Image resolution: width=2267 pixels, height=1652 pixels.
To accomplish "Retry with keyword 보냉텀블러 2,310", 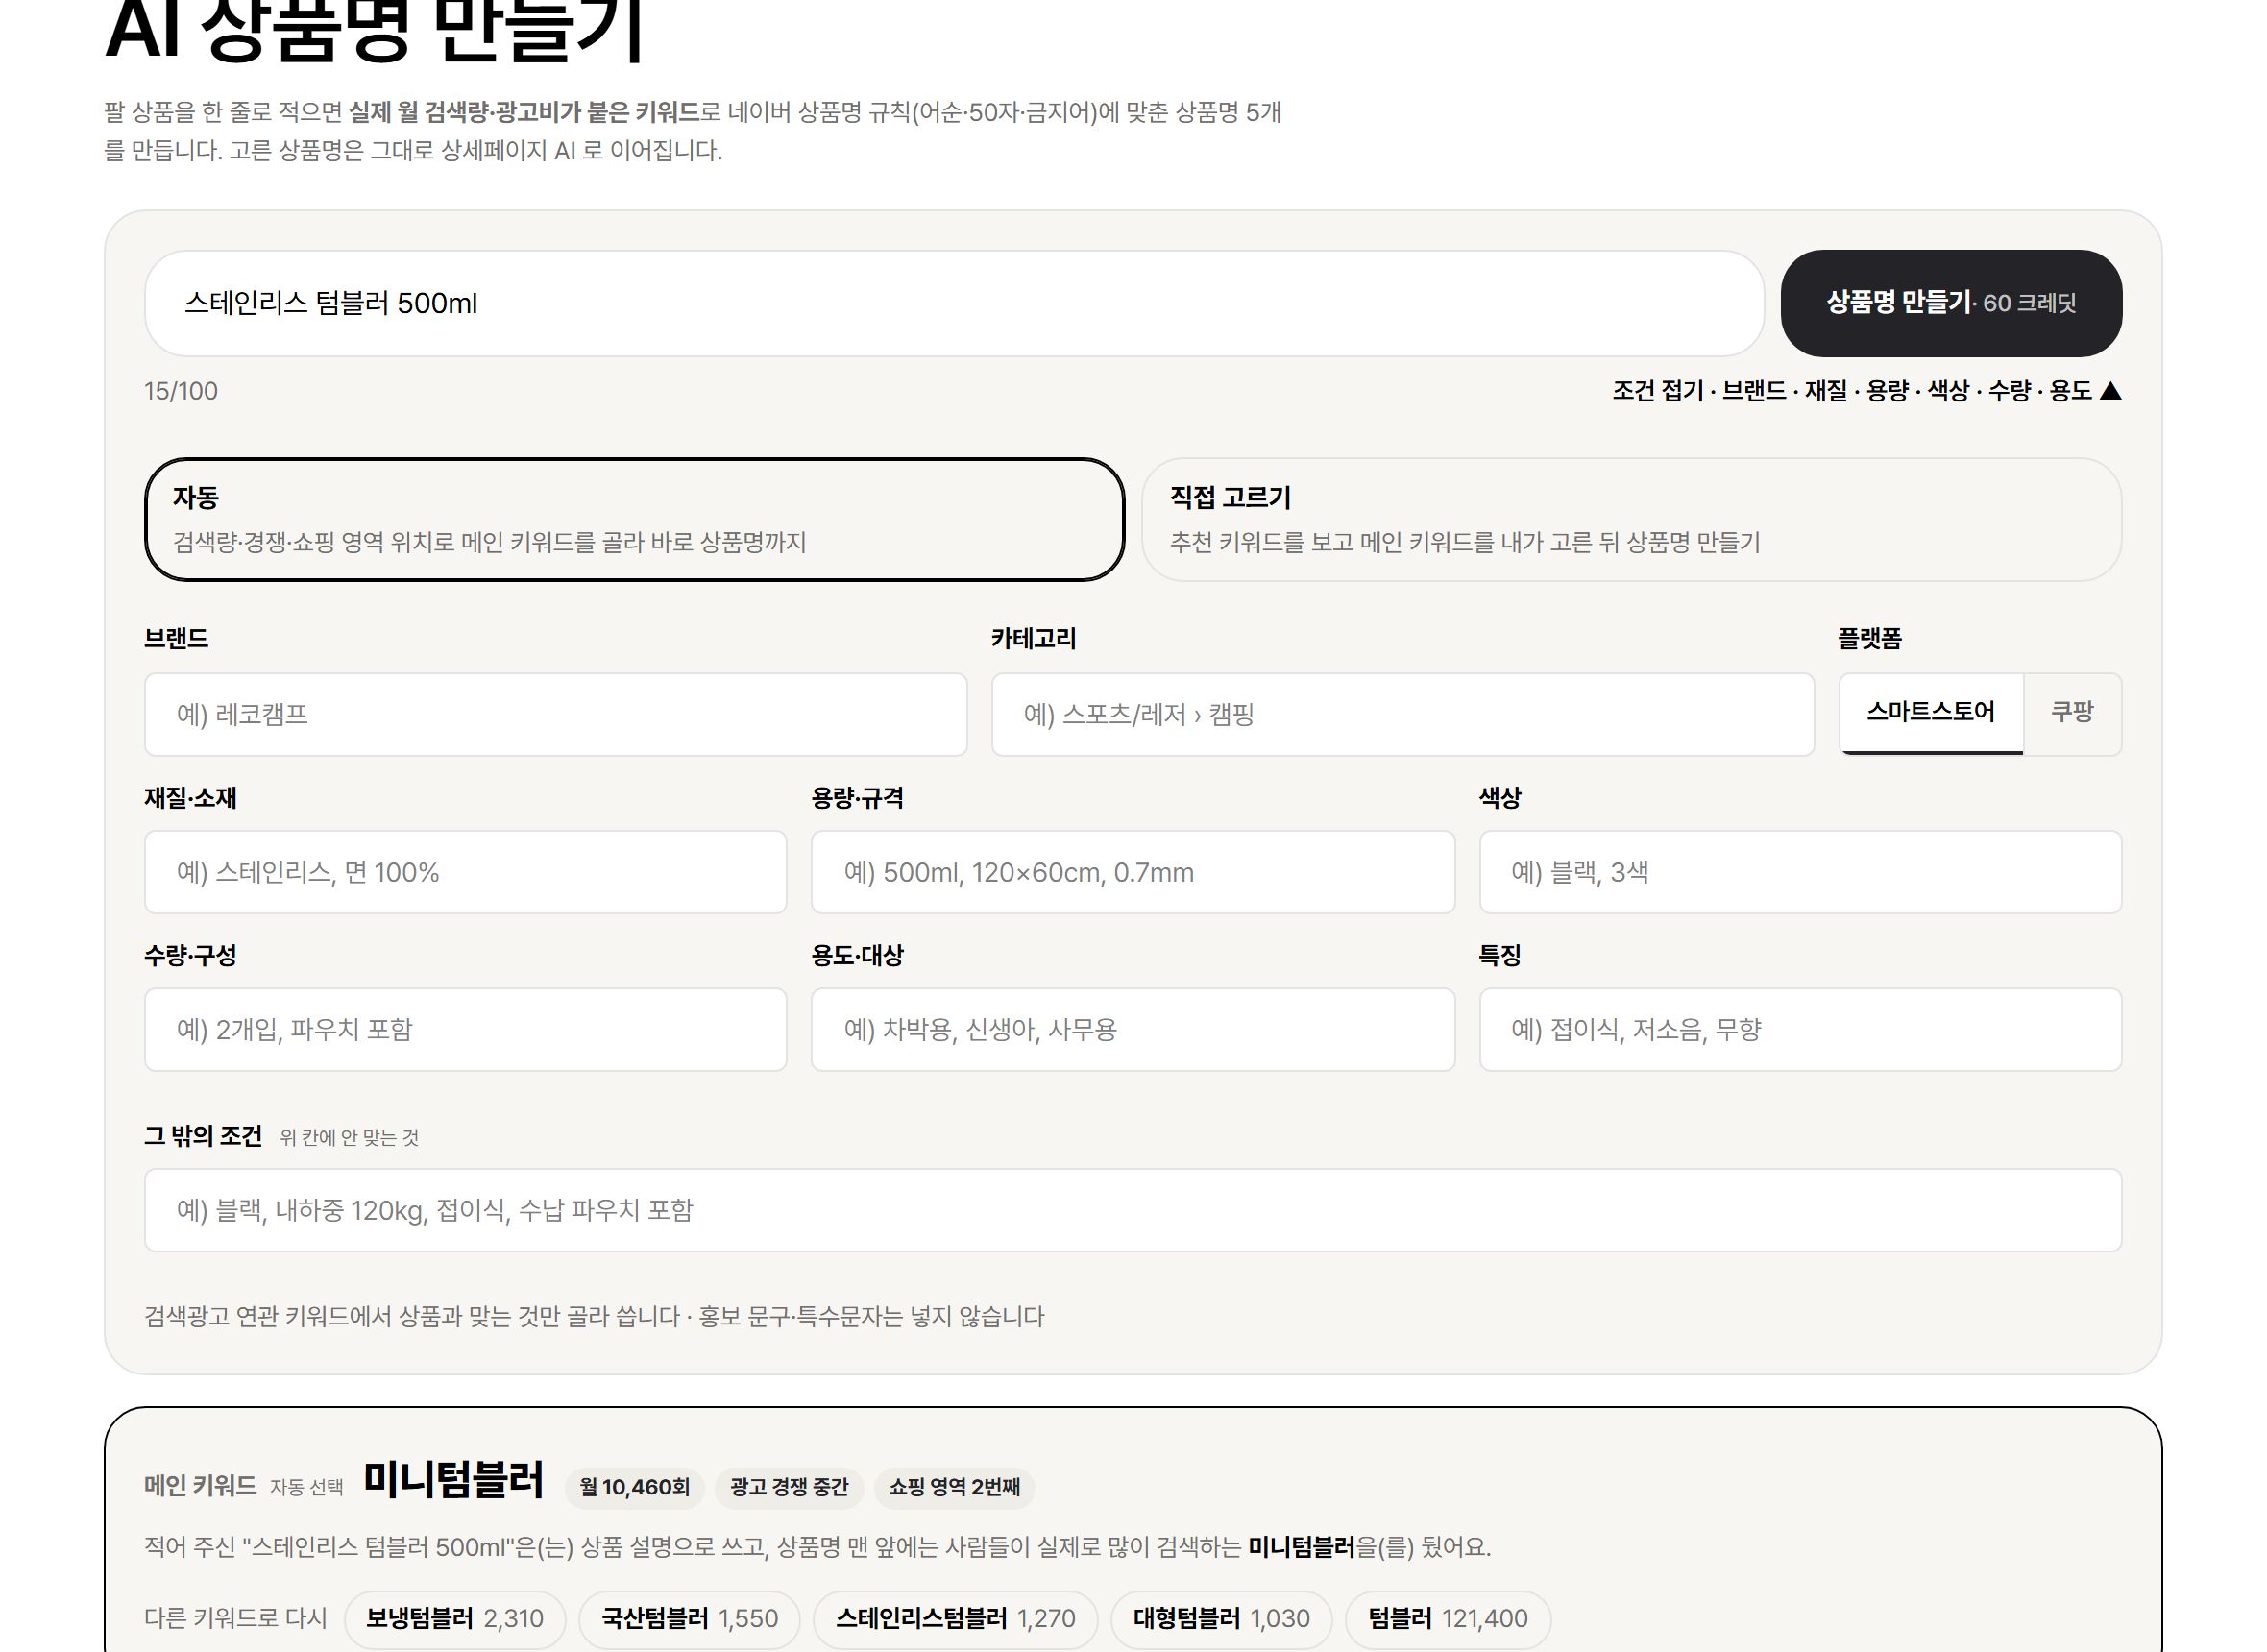I will pos(455,1618).
